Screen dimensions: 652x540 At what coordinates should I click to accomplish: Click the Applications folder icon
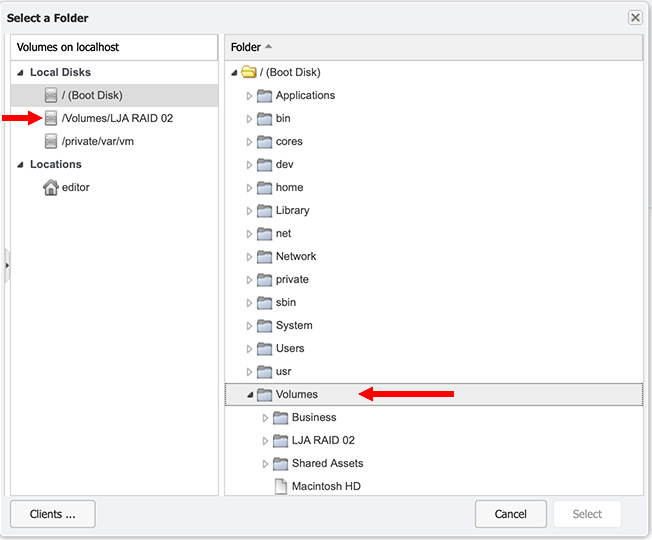click(x=264, y=96)
